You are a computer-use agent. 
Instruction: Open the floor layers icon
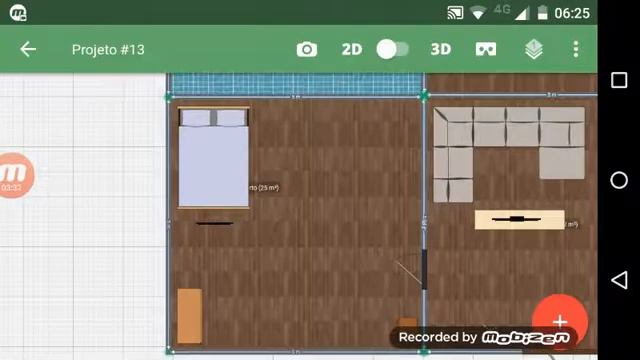533,49
